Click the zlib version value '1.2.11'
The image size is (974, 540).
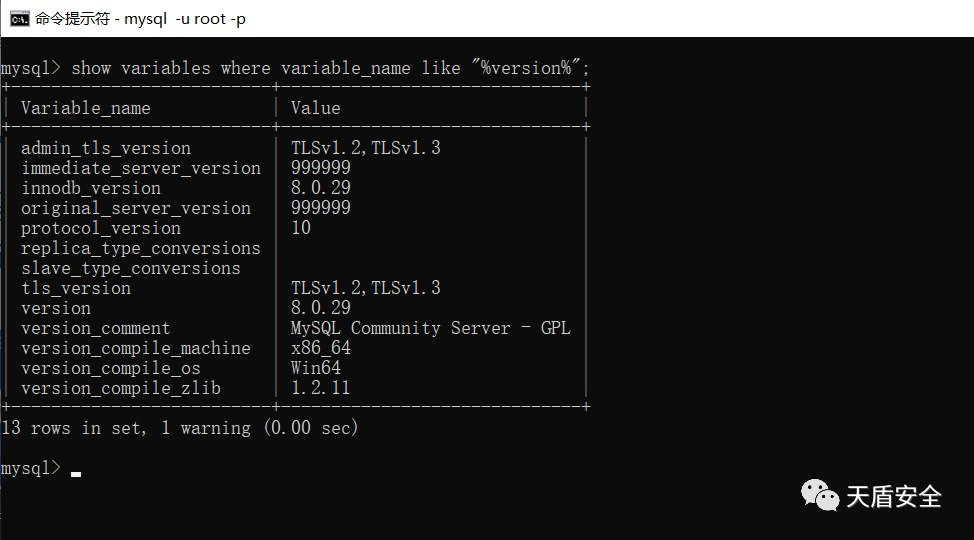click(x=321, y=388)
